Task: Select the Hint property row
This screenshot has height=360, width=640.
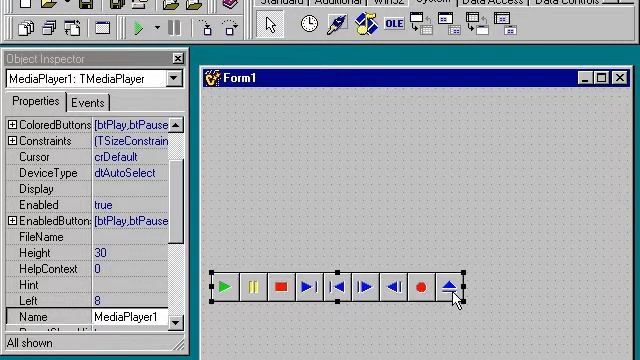Action: point(87,285)
